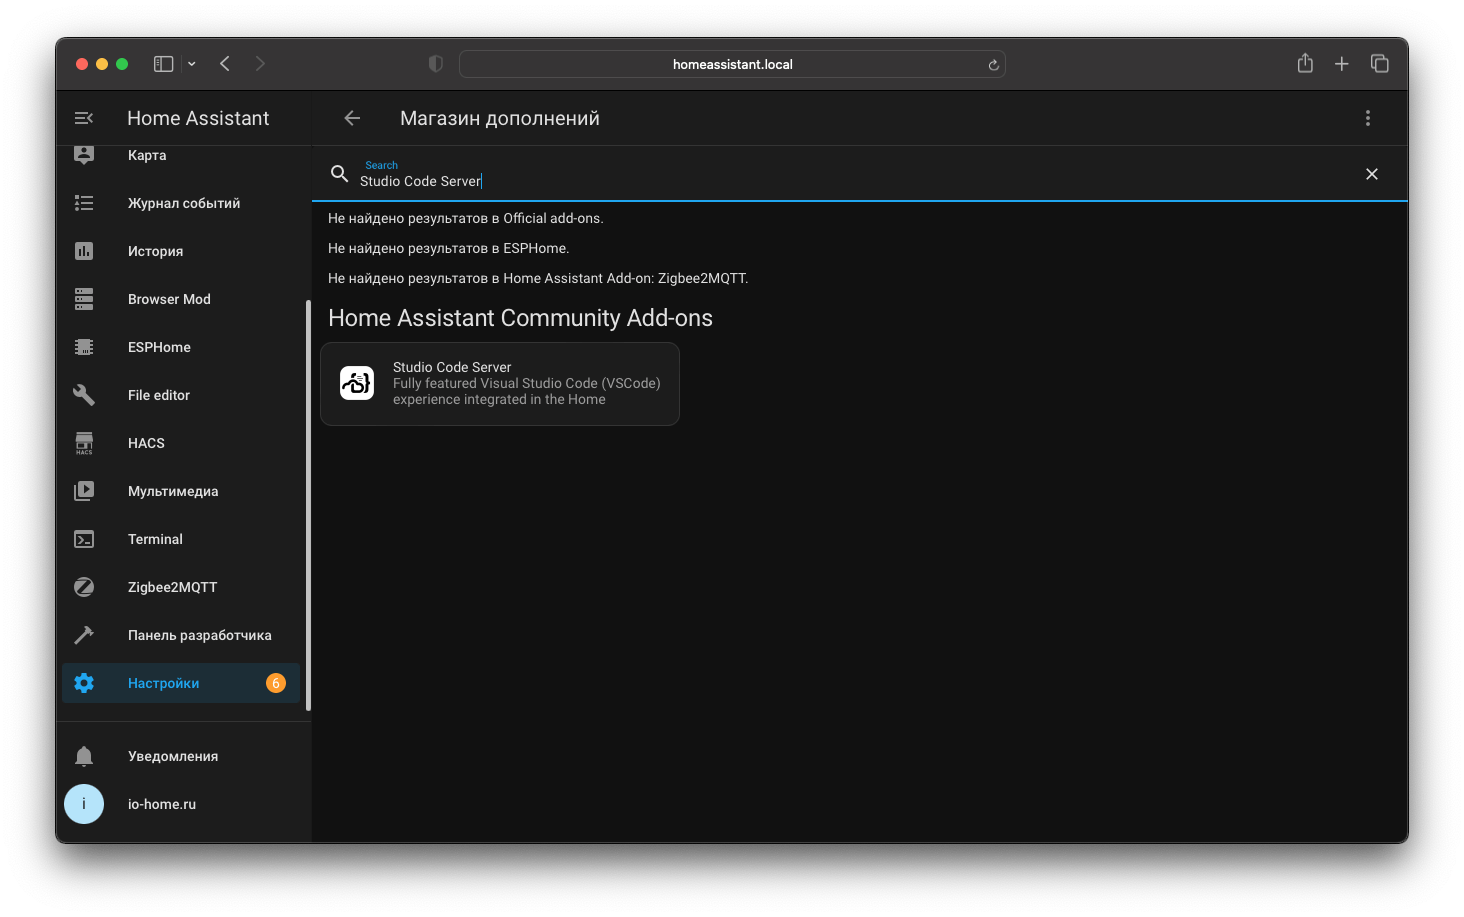Expand the Safari sidebar dropdown chevron
The height and width of the screenshot is (917, 1464).
(x=192, y=64)
